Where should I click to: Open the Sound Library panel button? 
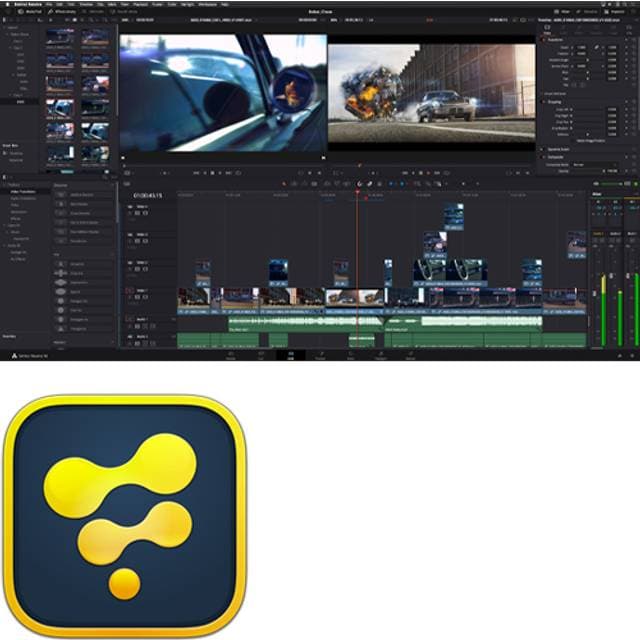point(124,11)
